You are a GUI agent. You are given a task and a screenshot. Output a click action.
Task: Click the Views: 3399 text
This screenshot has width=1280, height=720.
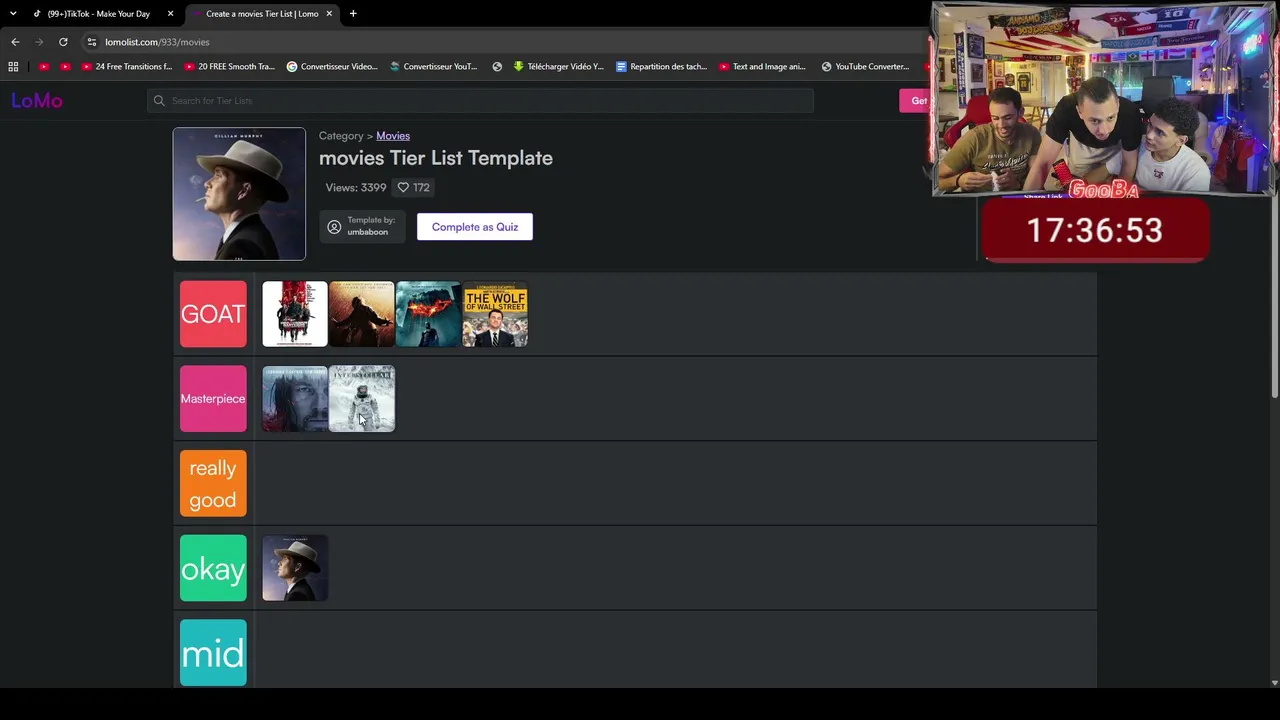click(355, 187)
